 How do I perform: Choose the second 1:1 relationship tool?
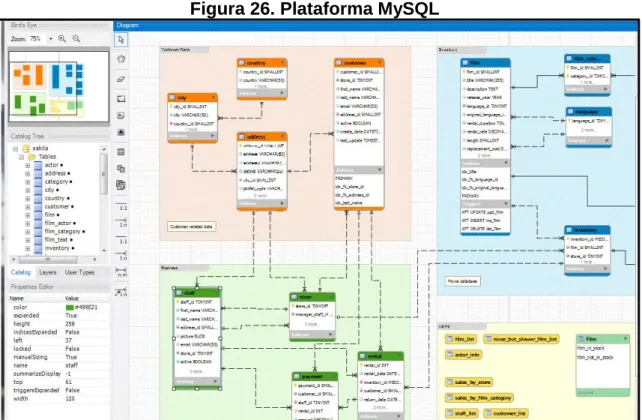121,239
